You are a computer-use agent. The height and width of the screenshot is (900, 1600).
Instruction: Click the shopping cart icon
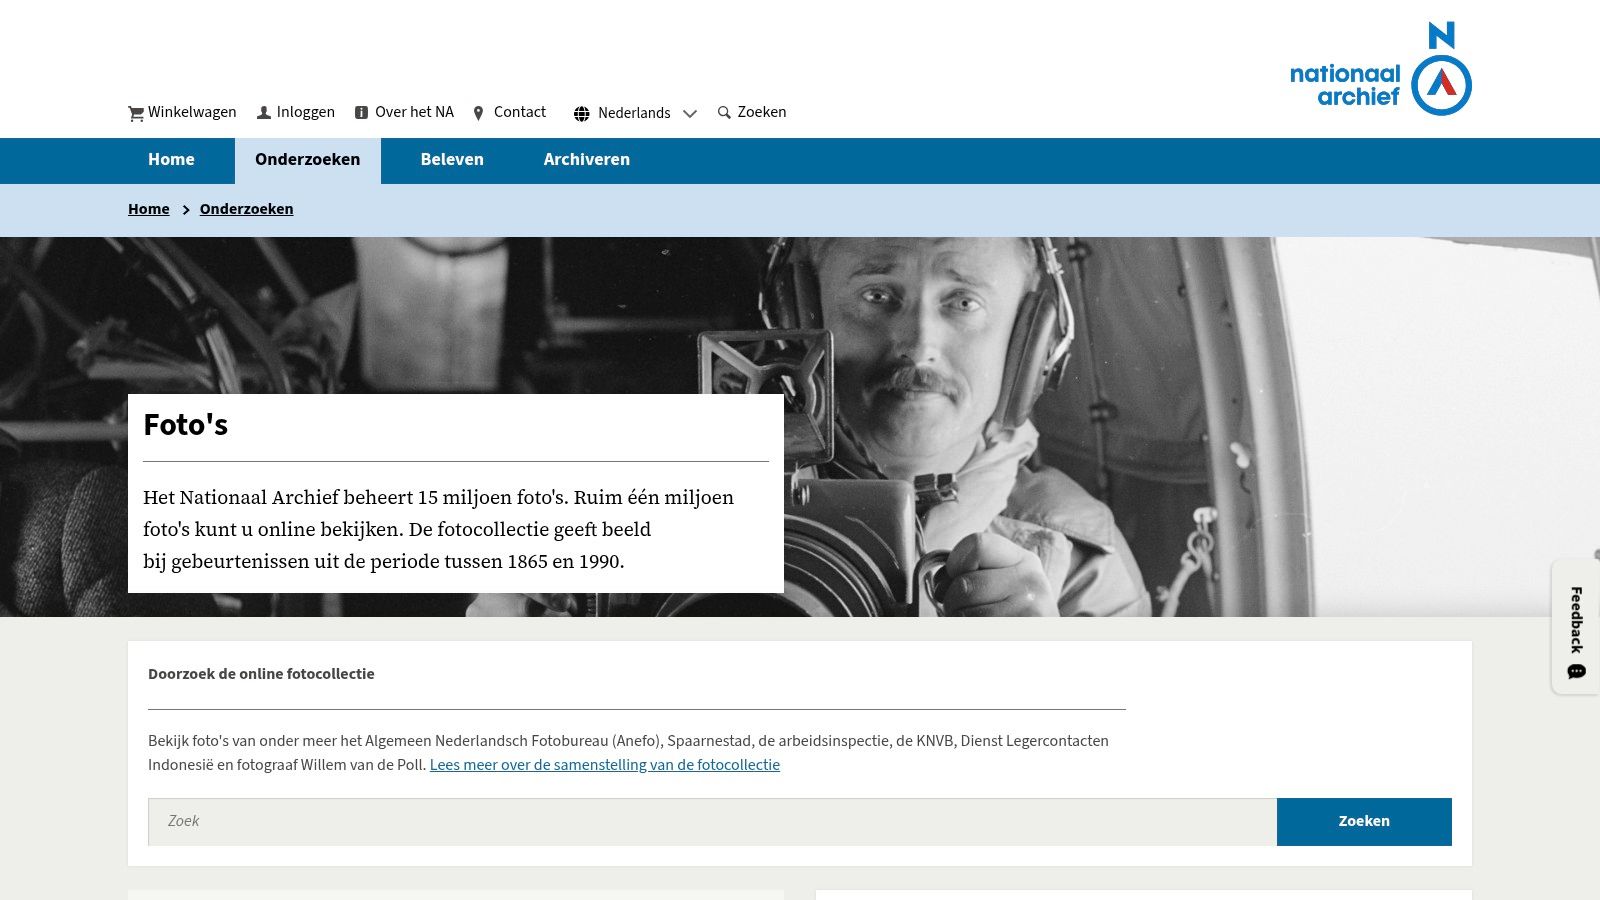pos(136,113)
